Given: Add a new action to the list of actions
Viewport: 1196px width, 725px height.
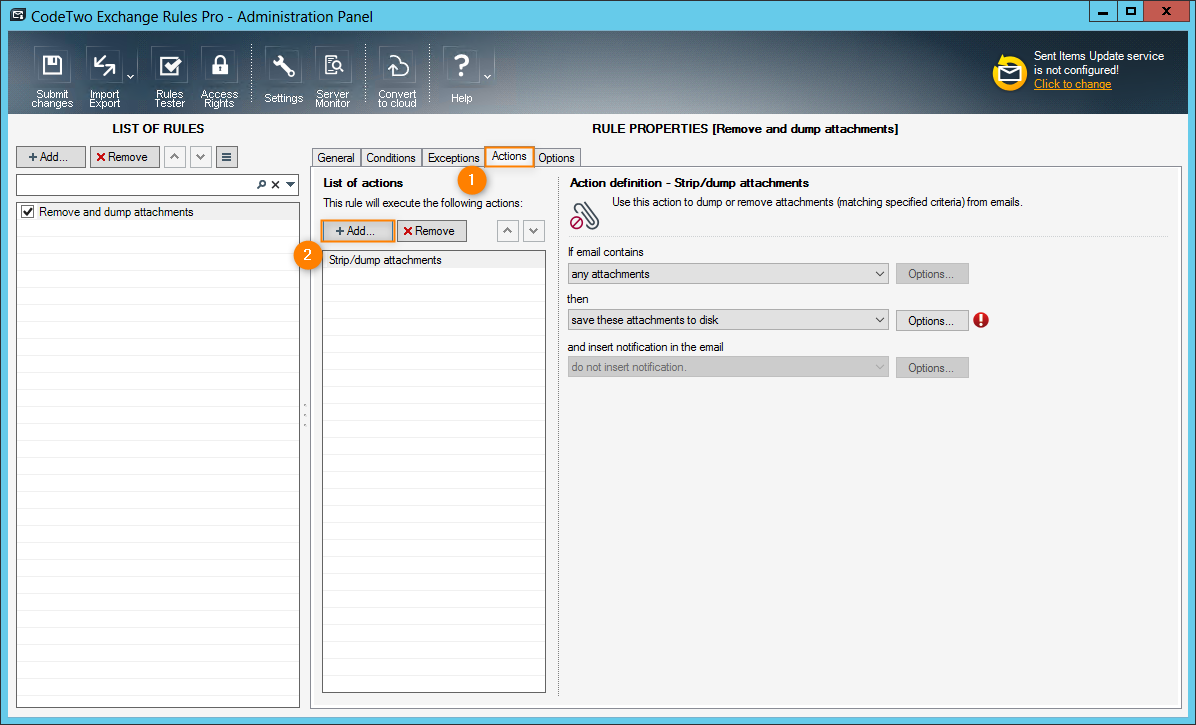Looking at the screenshot, I should 358,231.
